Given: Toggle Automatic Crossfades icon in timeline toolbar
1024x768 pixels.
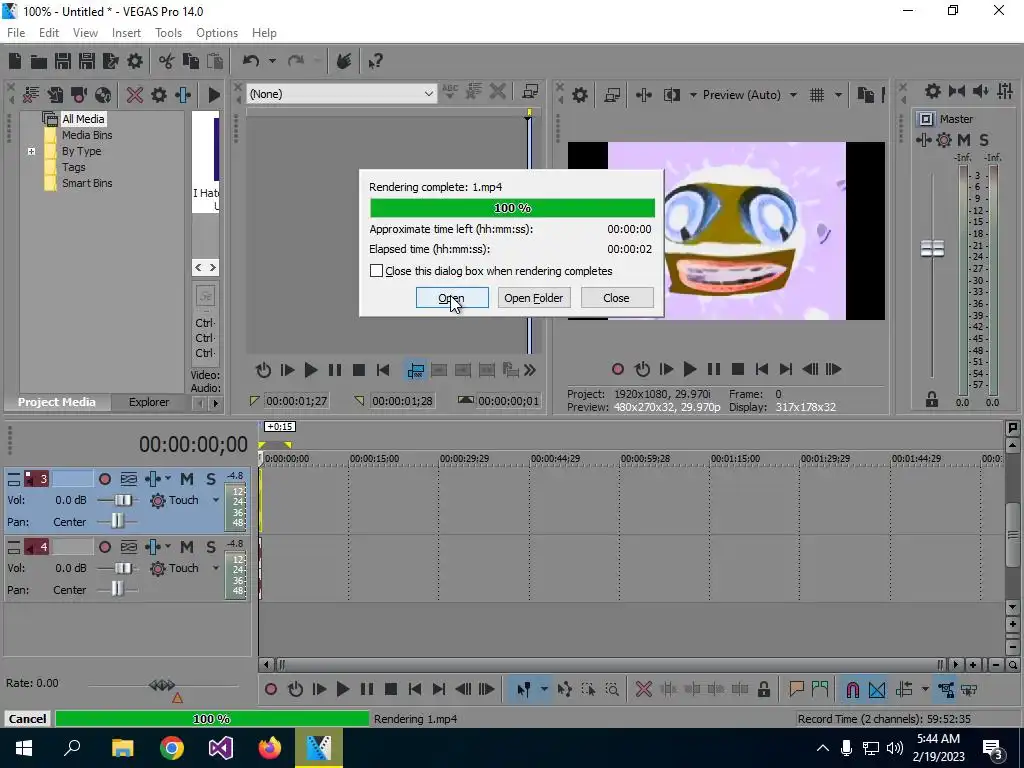Looking at the screenshot, I should pyautogui.click(x=877, y=690).
